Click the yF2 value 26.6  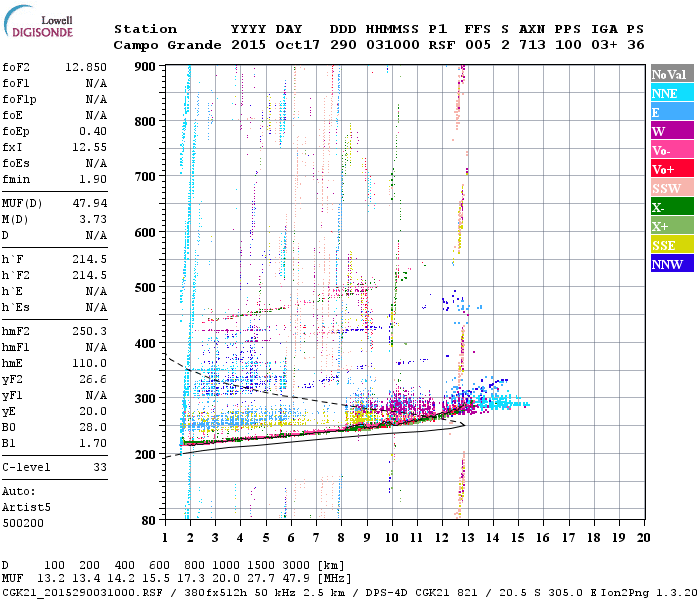[x=93, y=379]
